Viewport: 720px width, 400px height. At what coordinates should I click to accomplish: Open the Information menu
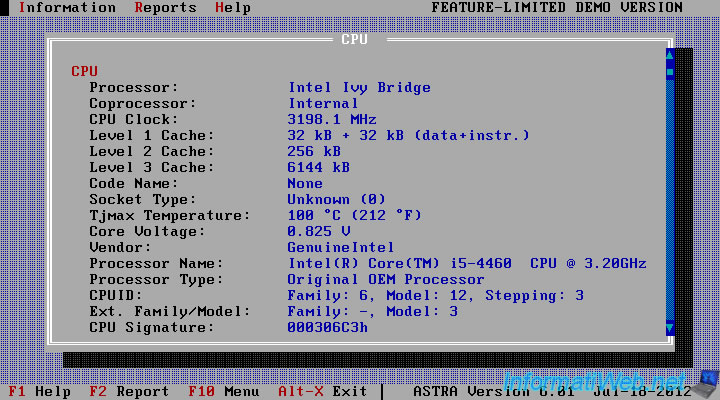pos(67,8)
